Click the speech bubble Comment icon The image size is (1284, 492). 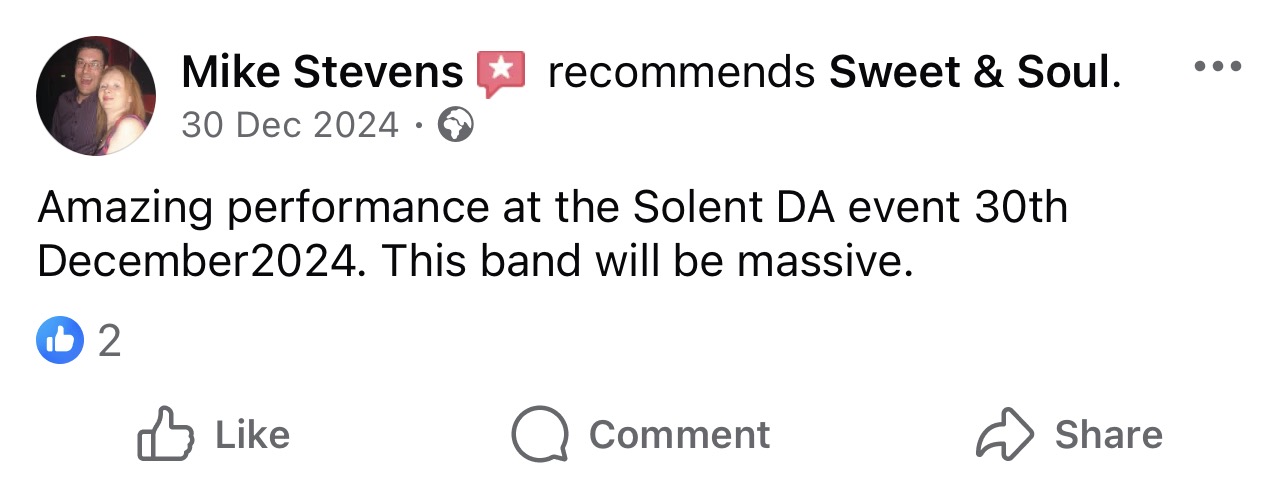coord(540,434)
